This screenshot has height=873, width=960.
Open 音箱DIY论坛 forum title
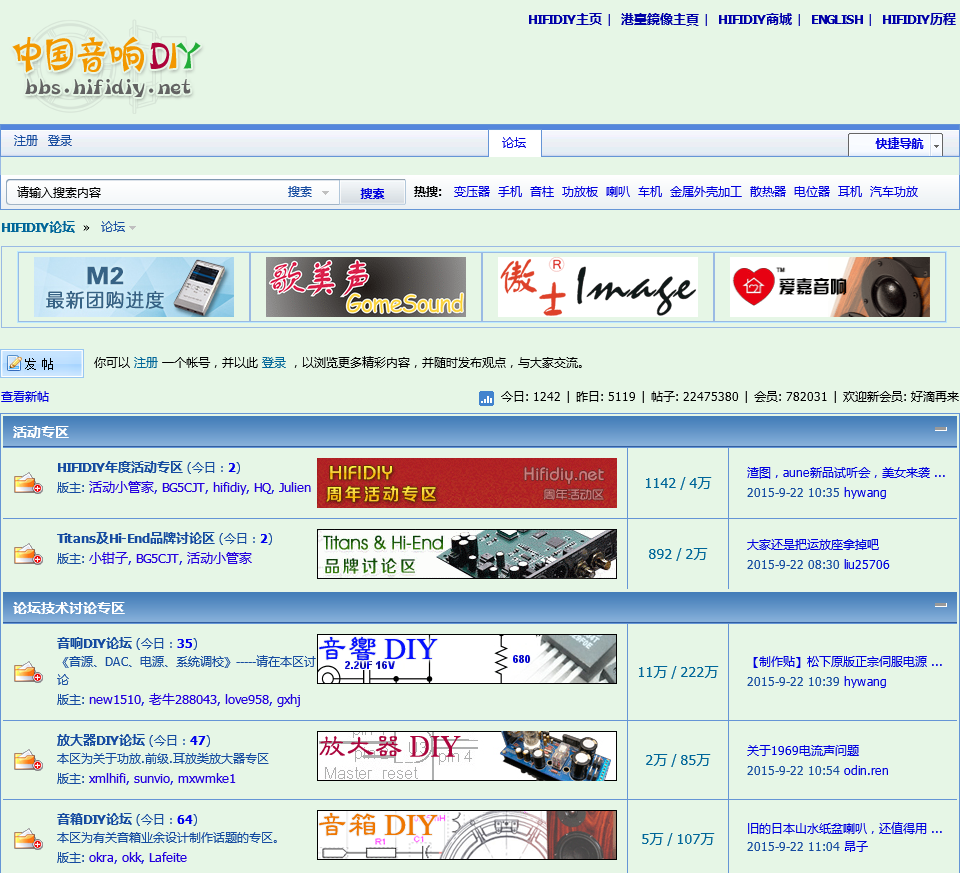94,820
